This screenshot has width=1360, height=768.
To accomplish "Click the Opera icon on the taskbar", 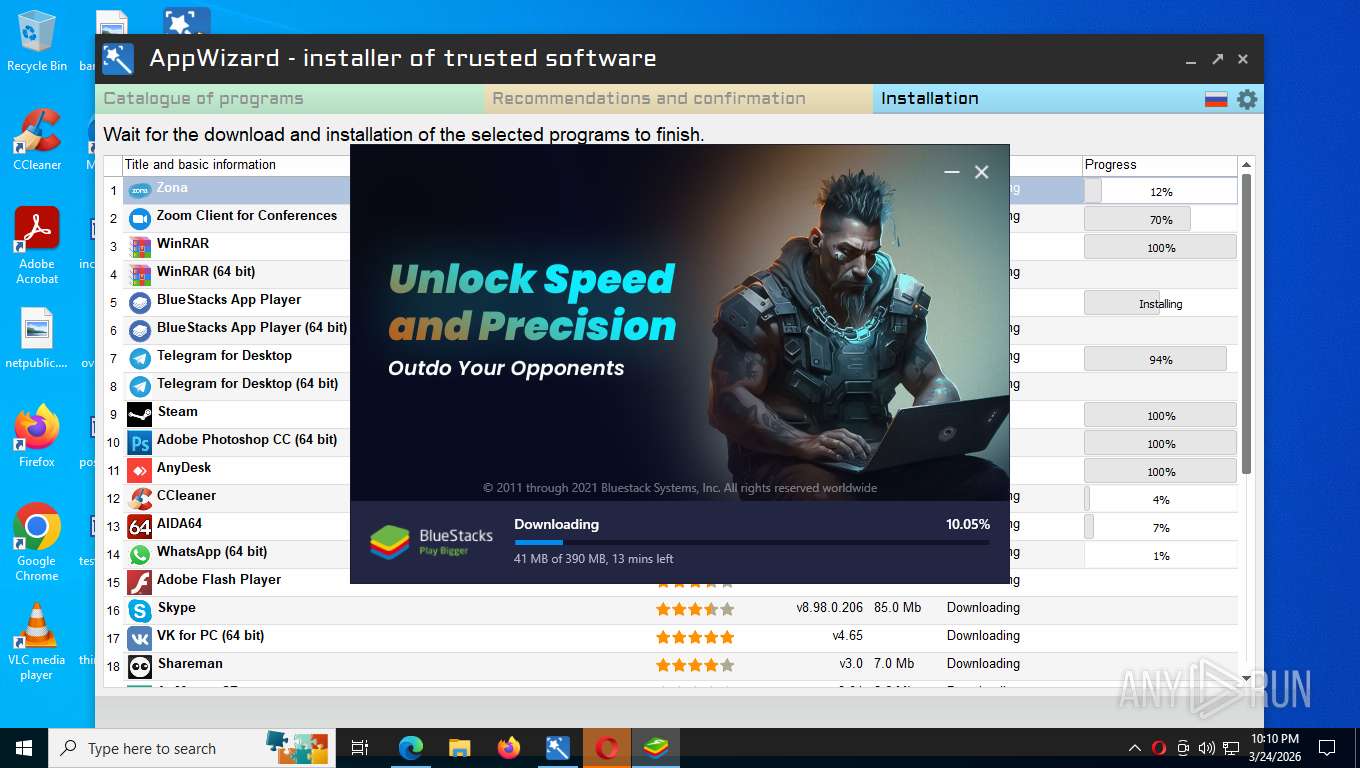I will pos(607,747).
